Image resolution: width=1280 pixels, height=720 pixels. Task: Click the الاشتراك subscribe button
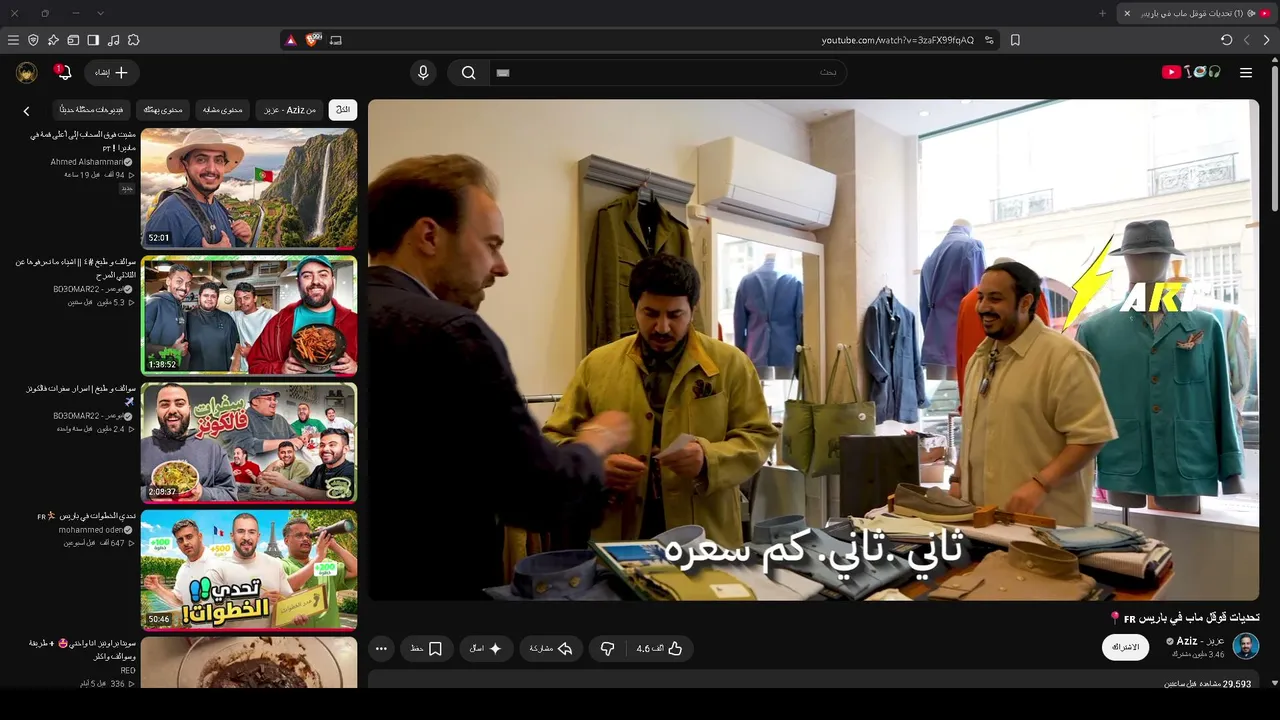[1126, 647]
